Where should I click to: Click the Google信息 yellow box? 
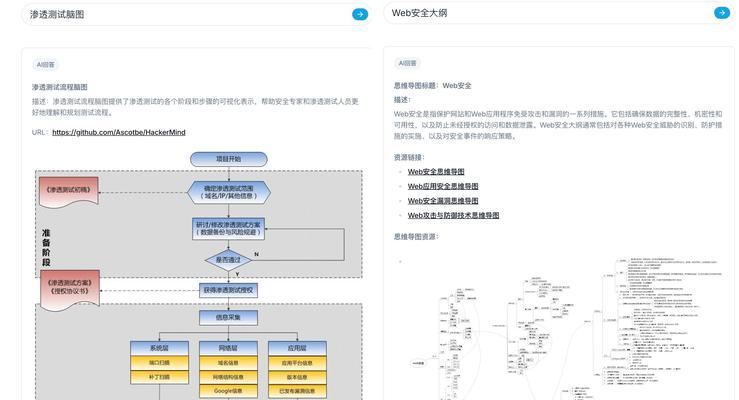point(229,391)
